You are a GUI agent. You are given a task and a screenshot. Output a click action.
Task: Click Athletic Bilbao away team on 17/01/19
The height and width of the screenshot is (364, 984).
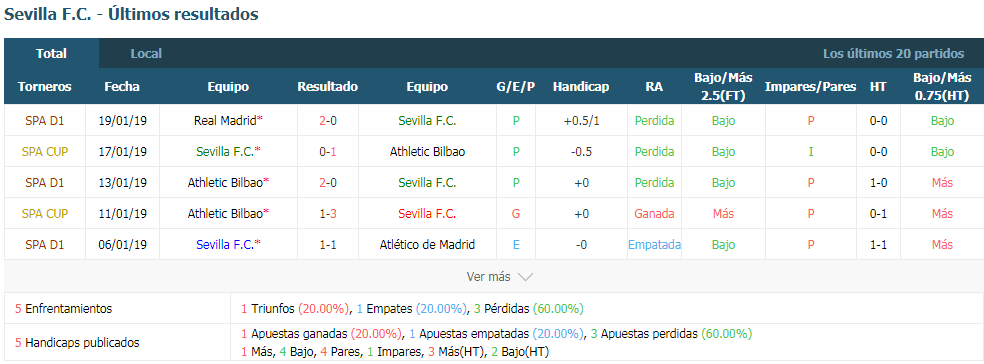tap(427, 152)
